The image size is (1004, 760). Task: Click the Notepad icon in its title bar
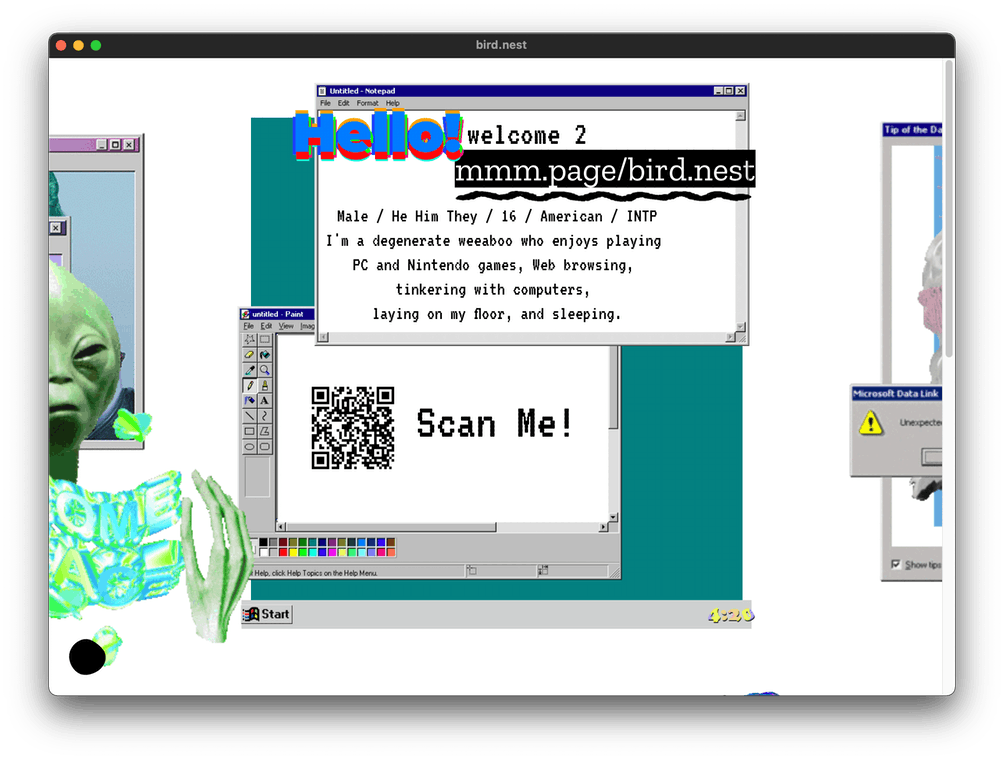click(x=322, y=91)
